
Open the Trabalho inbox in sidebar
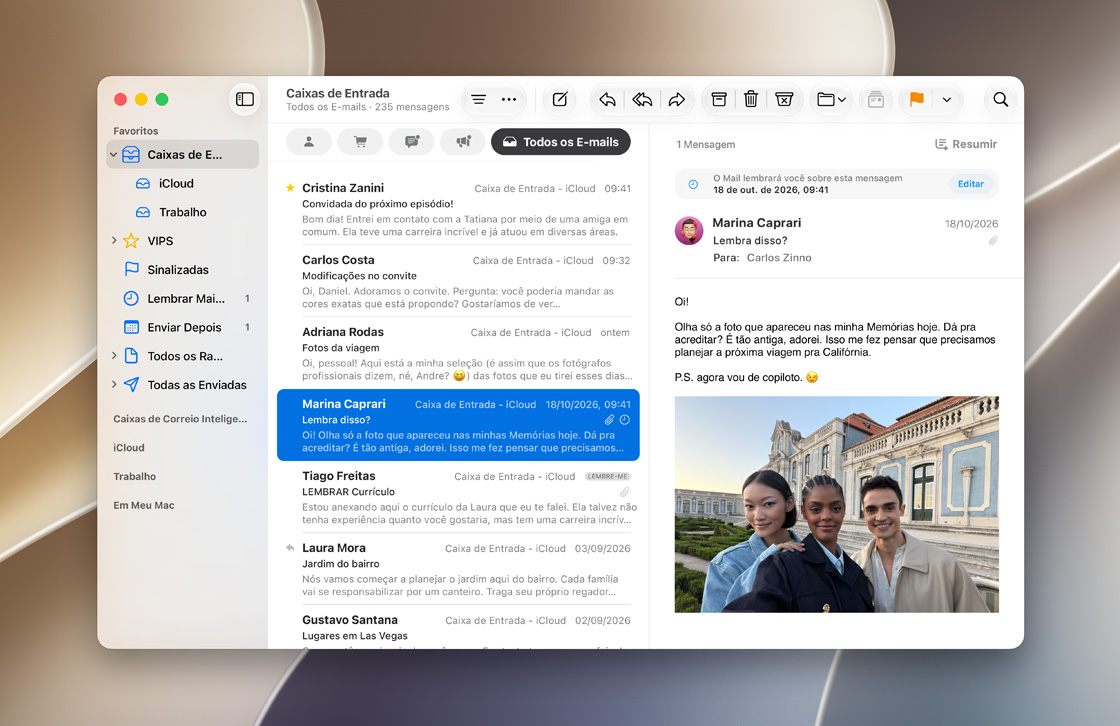click(x=182, y=212)
